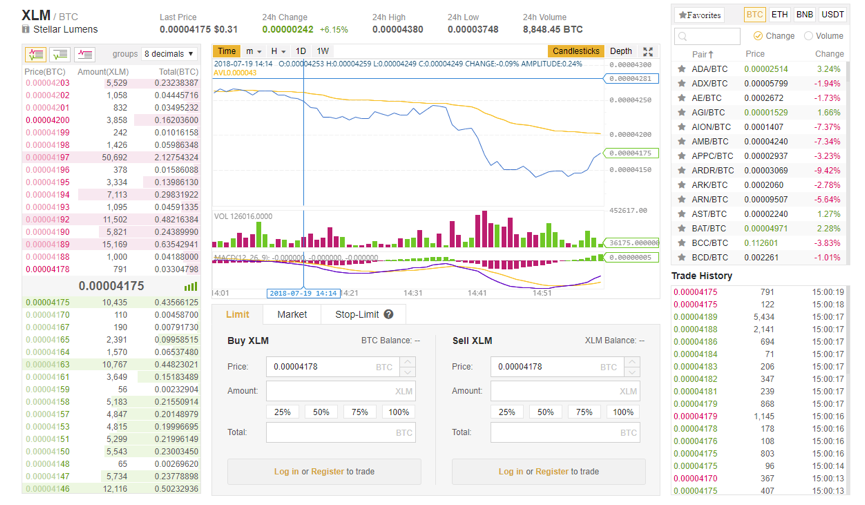Decrease Sell price with down stepper
The image size is (865, 505).
coord(632,371)
